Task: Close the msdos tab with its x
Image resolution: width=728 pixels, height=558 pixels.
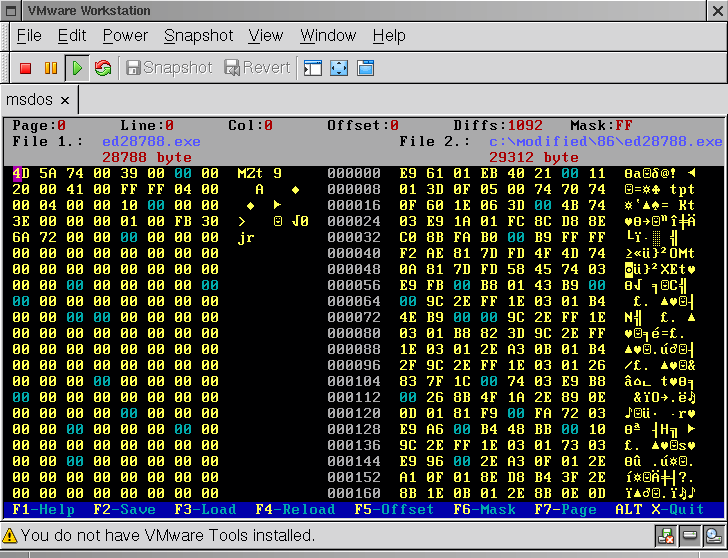Action: click(65, 100)
